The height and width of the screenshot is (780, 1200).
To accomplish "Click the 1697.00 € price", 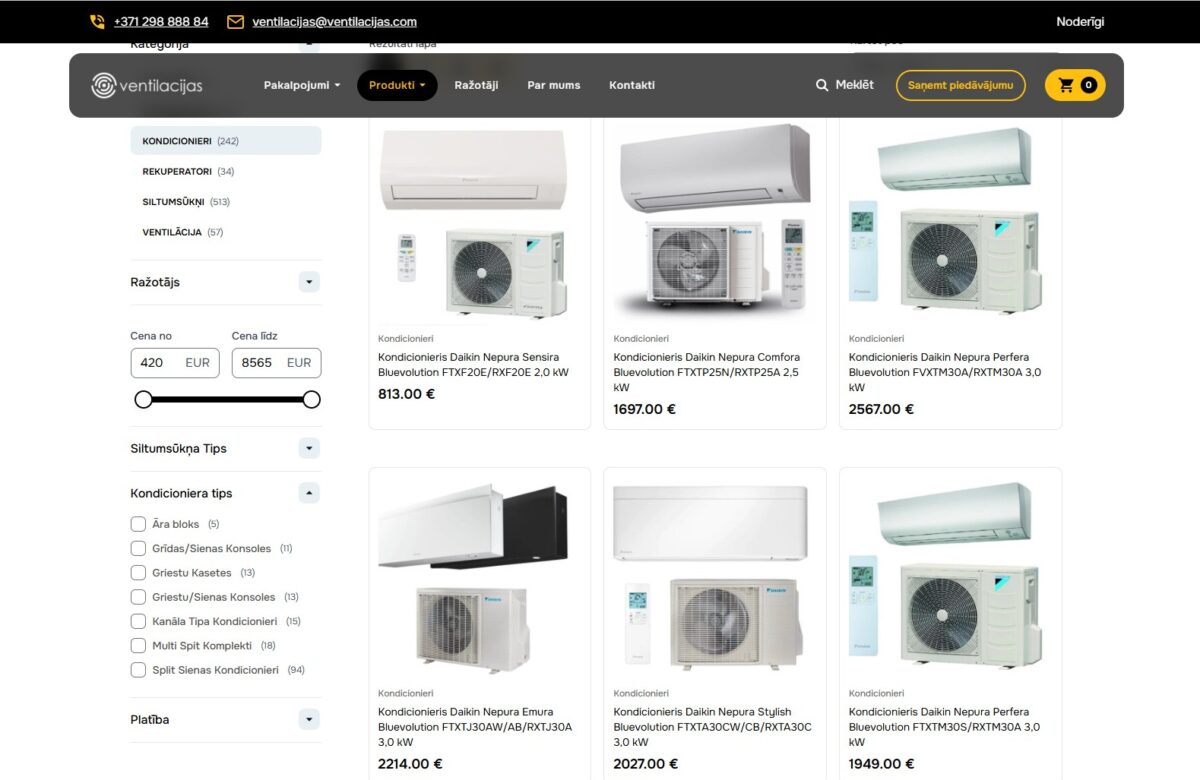I will [645, 409].
